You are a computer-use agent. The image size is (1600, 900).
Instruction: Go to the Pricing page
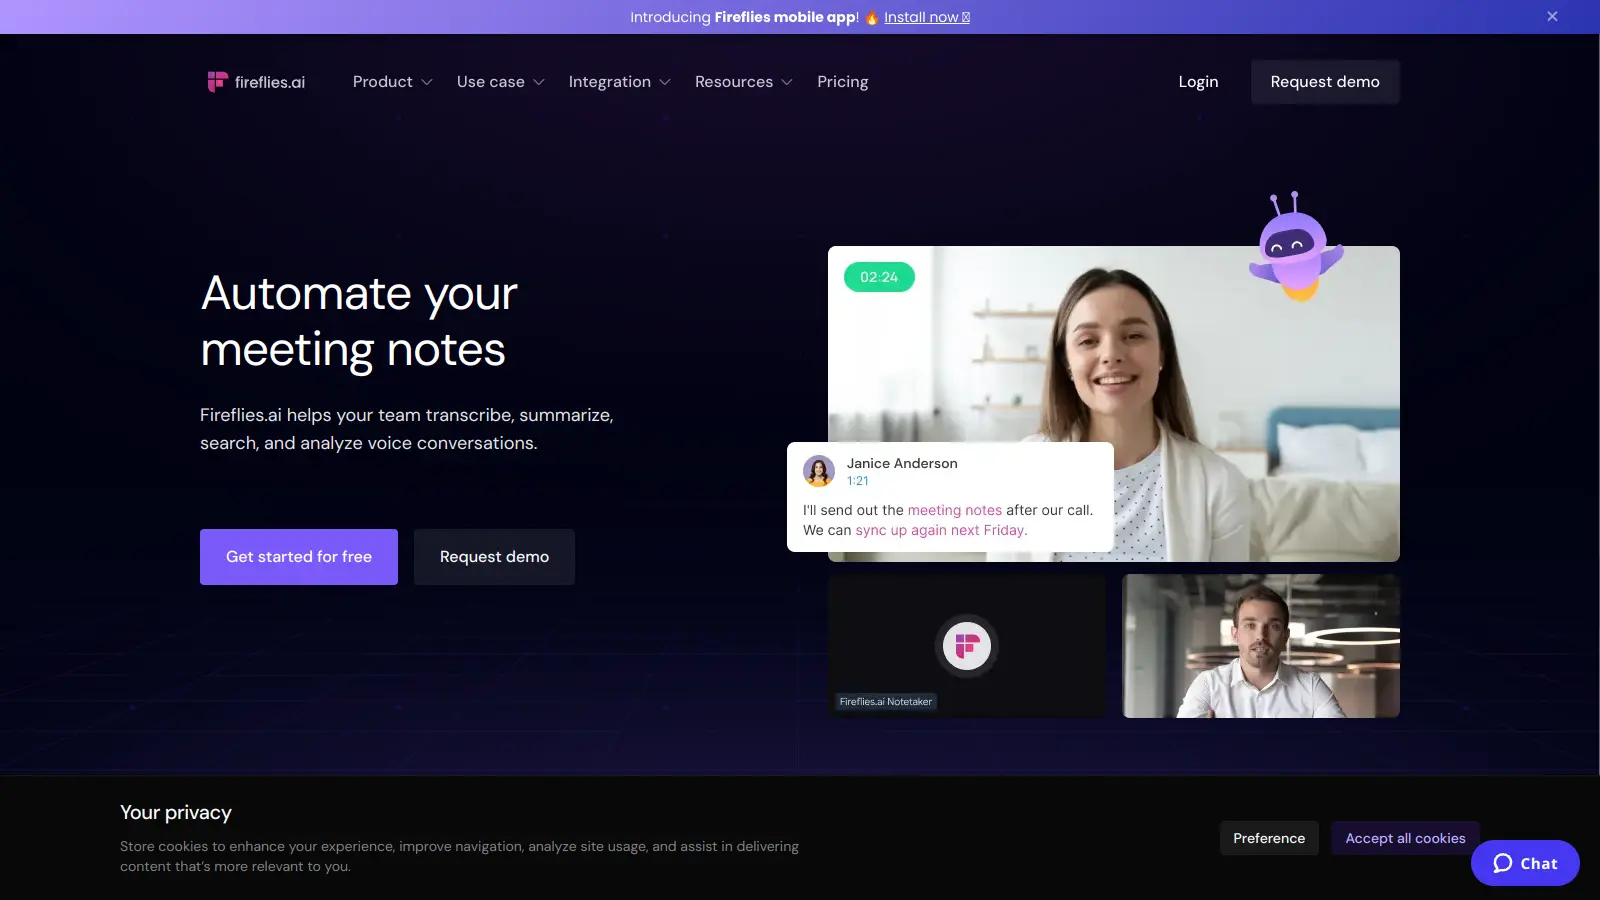842,82
